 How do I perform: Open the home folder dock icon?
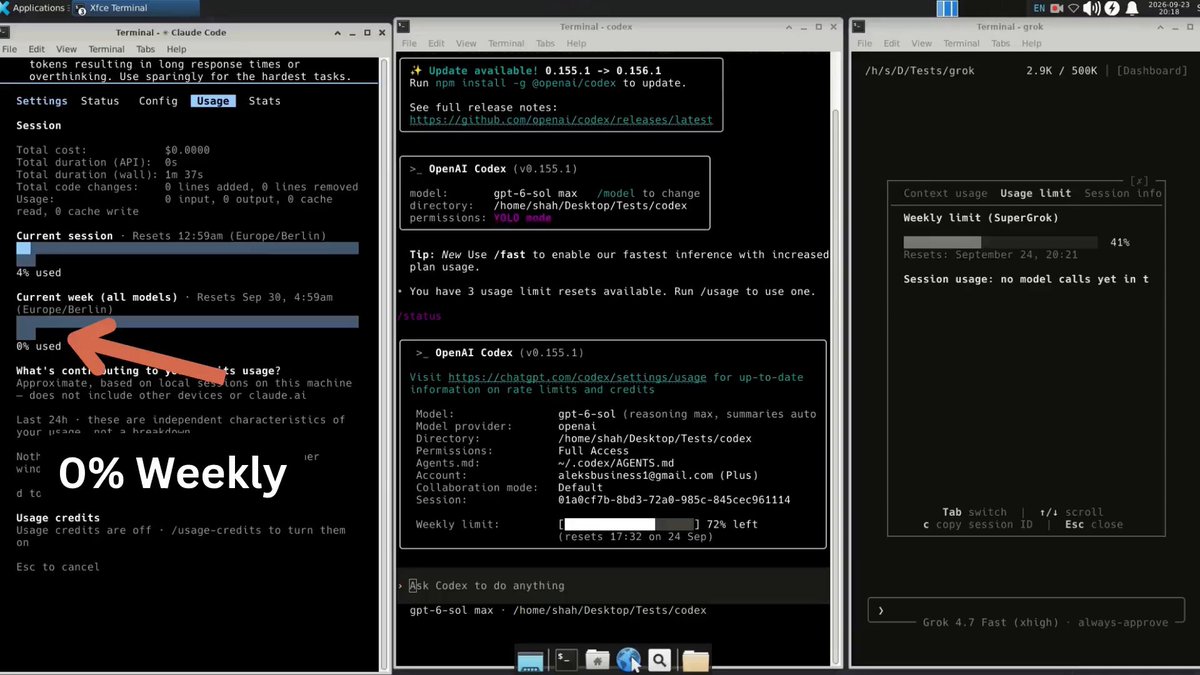click(598, 659)
